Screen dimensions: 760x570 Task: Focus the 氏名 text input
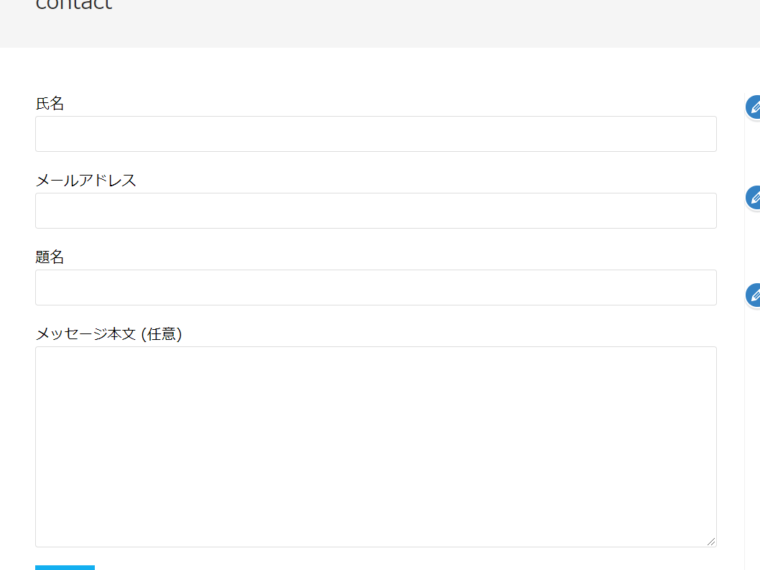tap(376, 134)
